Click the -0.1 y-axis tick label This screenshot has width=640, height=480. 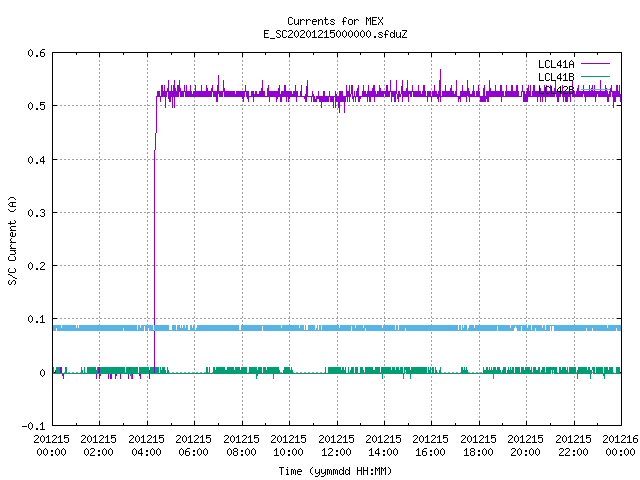pyautogui.click(x=33, y=426)
